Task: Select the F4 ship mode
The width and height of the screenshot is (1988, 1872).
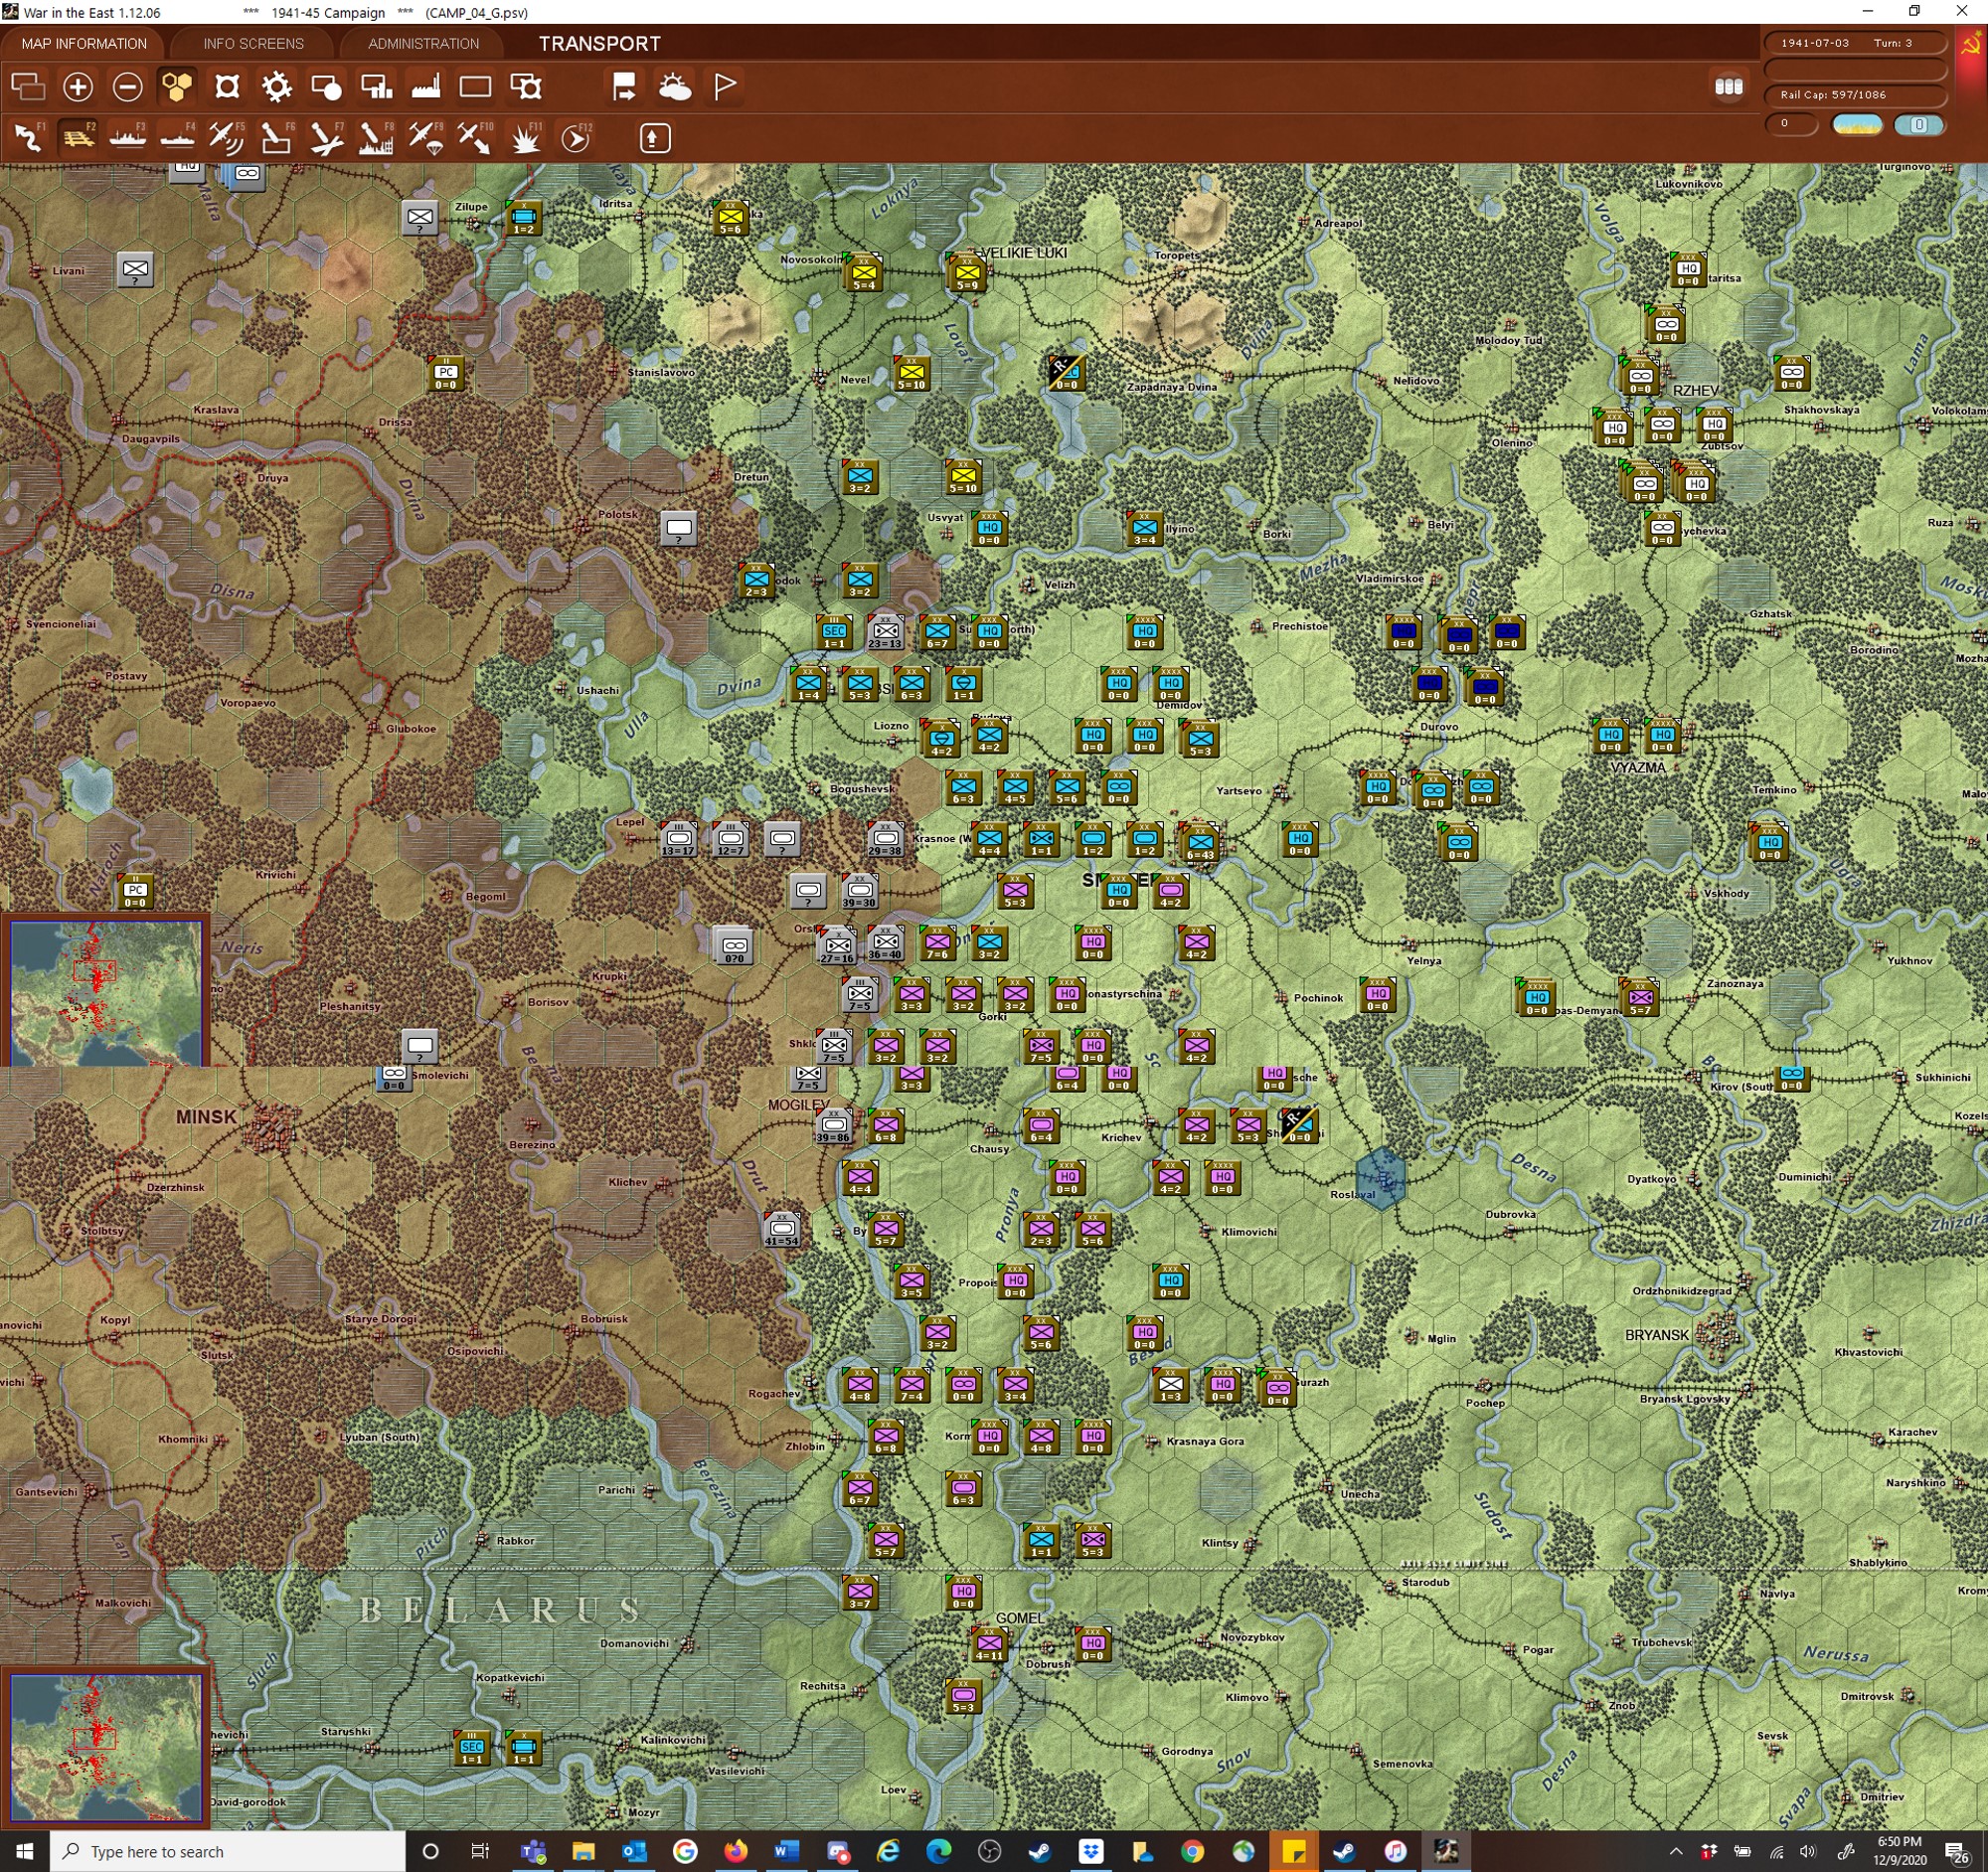Action: click(177, 137)
